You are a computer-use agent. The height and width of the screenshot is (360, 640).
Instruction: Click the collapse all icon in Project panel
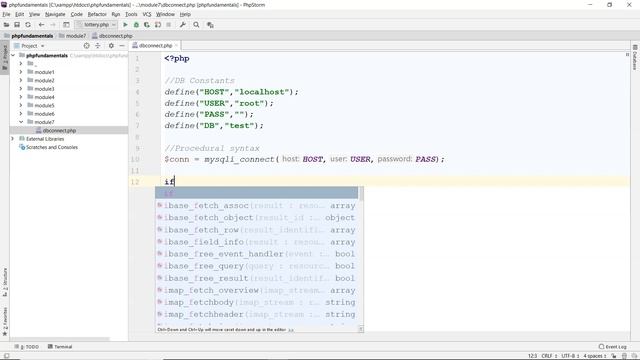98,46
